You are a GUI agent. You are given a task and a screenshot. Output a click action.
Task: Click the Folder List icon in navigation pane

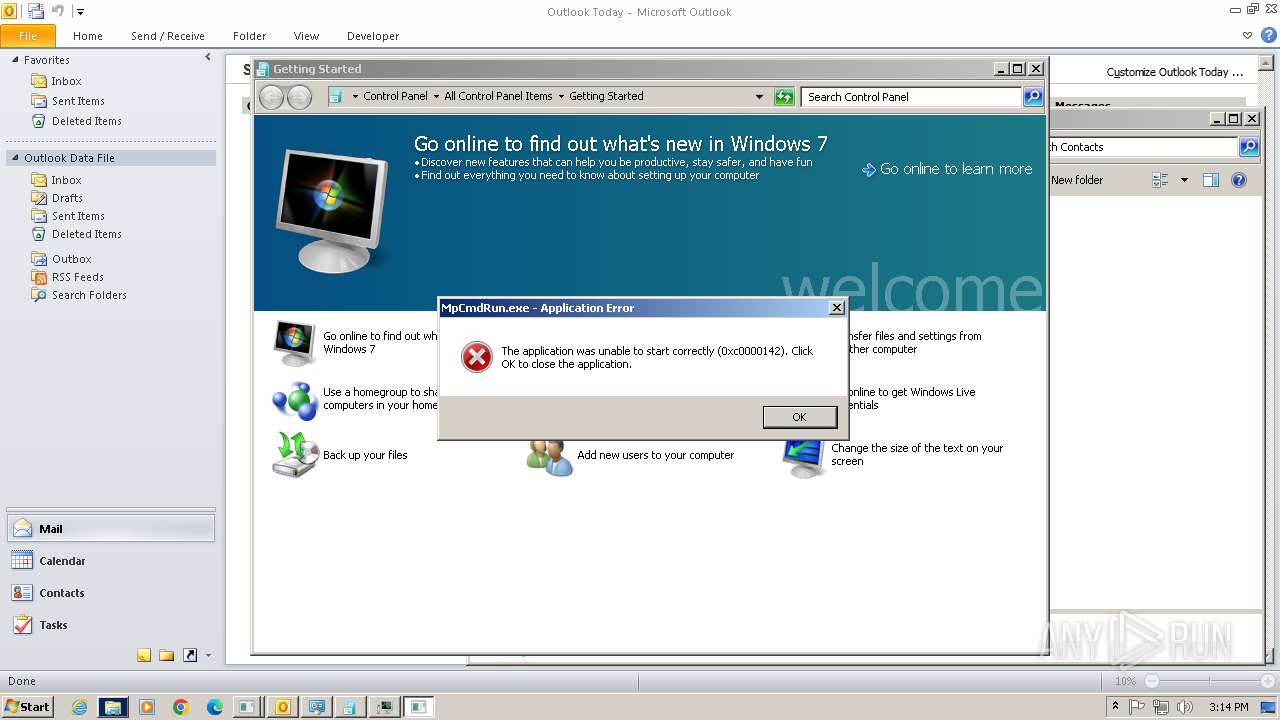click(x=166, y=656)
